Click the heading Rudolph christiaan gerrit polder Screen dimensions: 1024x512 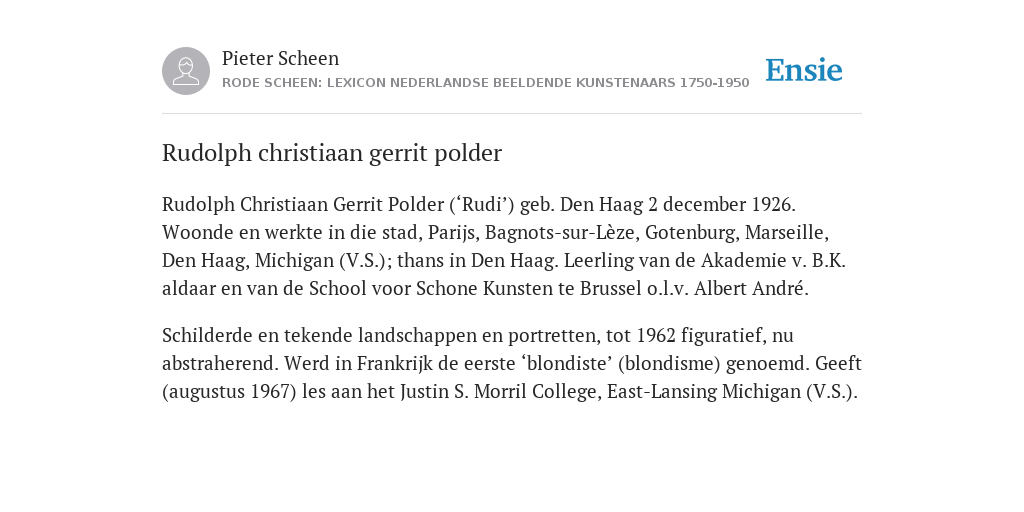tap(332, 153)
